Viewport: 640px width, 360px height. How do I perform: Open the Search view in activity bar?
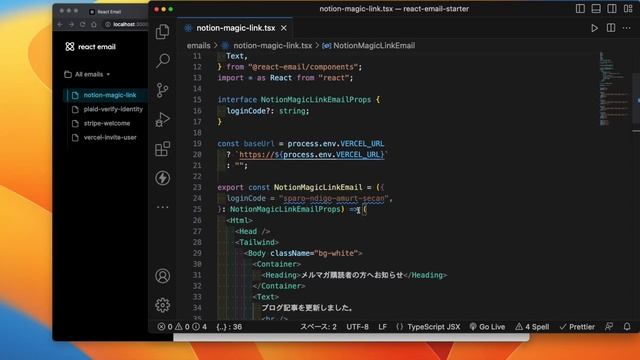pos(162,61)
